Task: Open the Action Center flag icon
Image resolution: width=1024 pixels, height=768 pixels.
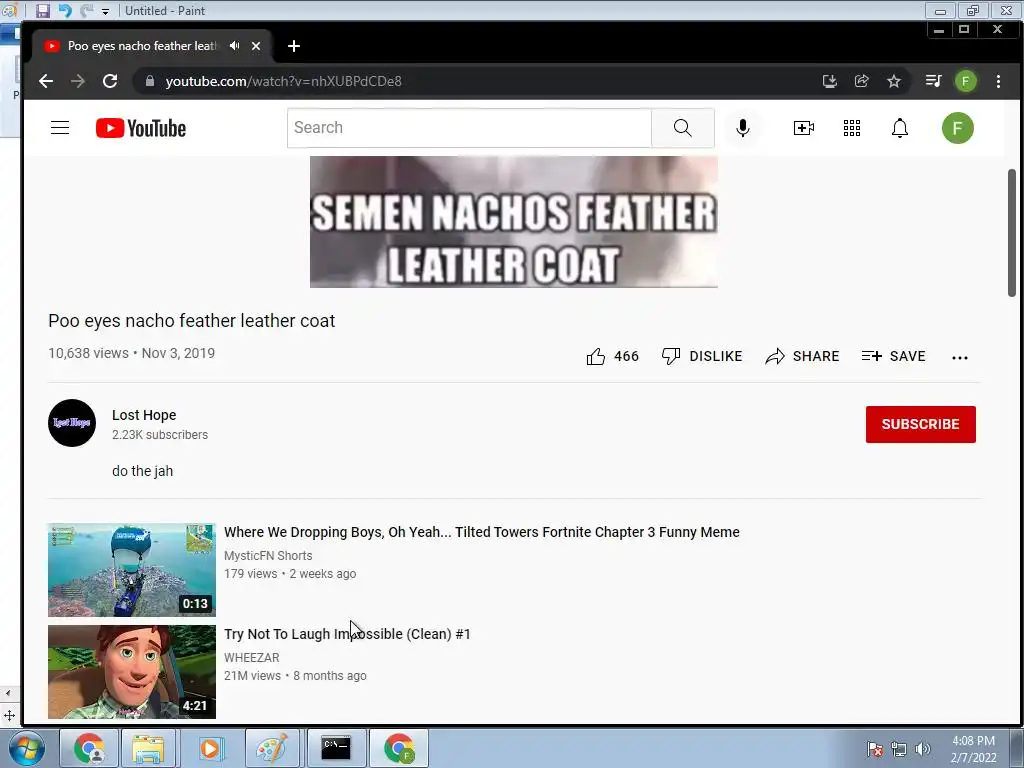Action: [x=875, y=749]
